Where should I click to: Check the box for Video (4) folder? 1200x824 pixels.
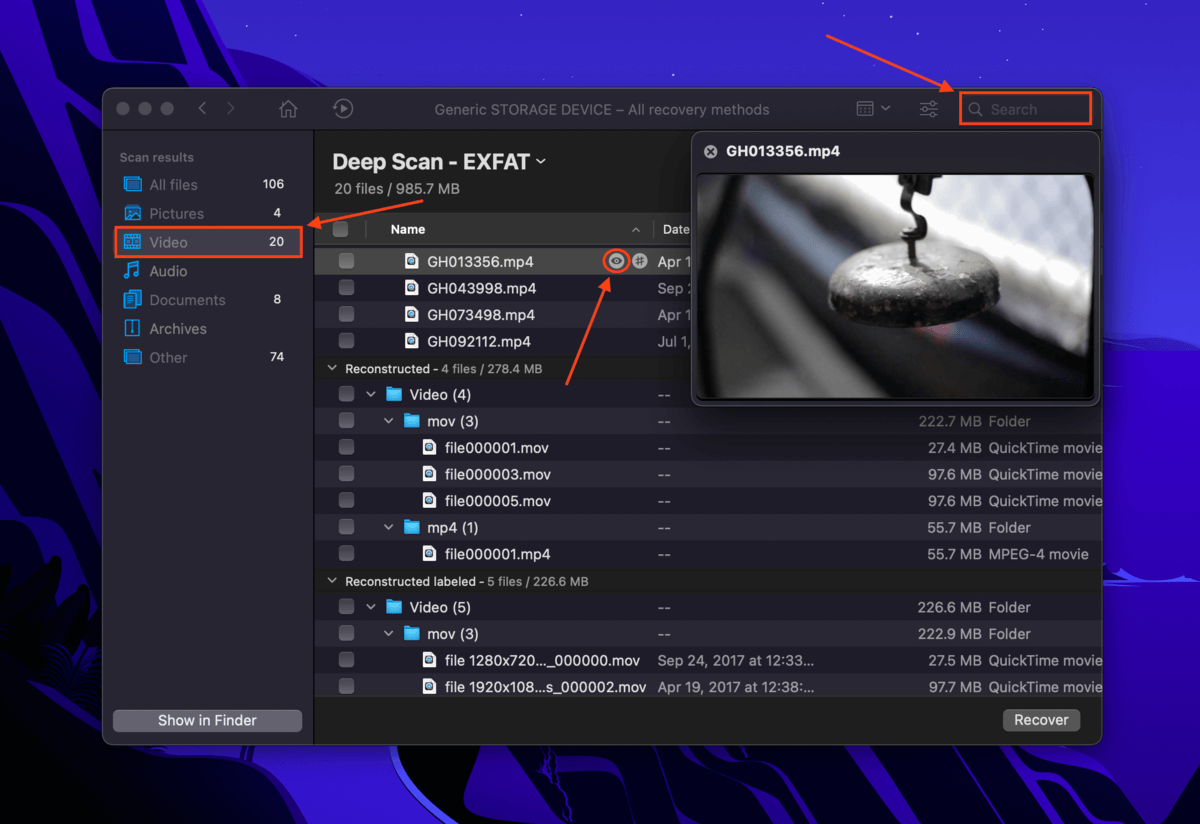click(x=346, y=394)
